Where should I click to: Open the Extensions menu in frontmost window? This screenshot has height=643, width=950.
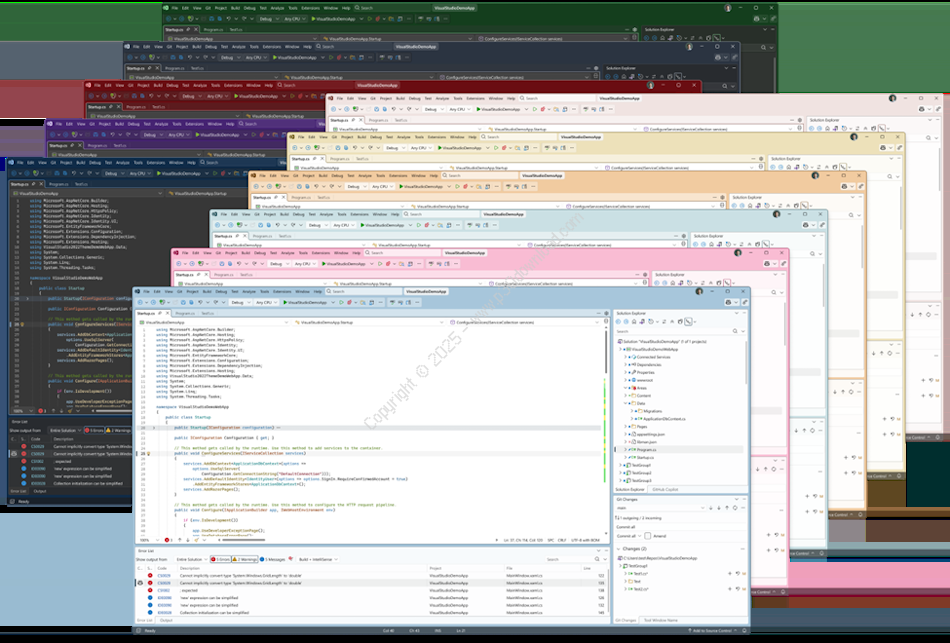click(282, 291)
